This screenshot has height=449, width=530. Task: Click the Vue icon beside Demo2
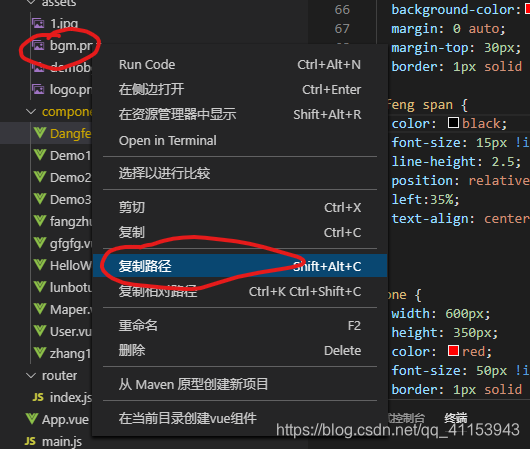pos(40,177)
